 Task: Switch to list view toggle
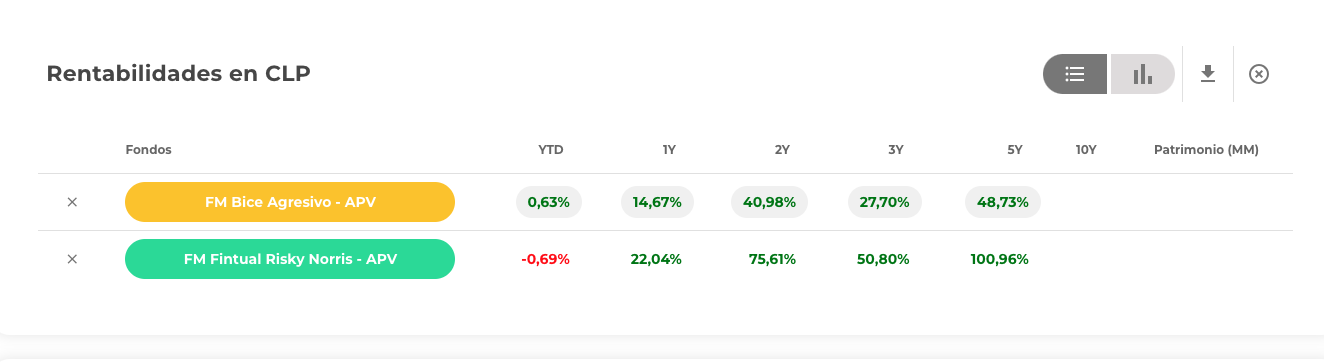tap(1075, 74)
